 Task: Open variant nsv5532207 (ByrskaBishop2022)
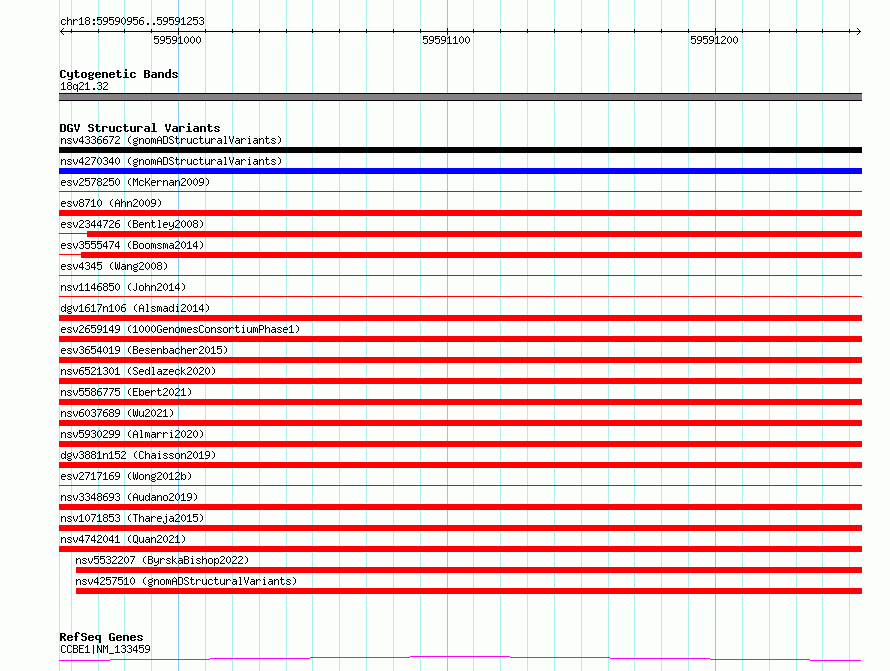(162, 560)
